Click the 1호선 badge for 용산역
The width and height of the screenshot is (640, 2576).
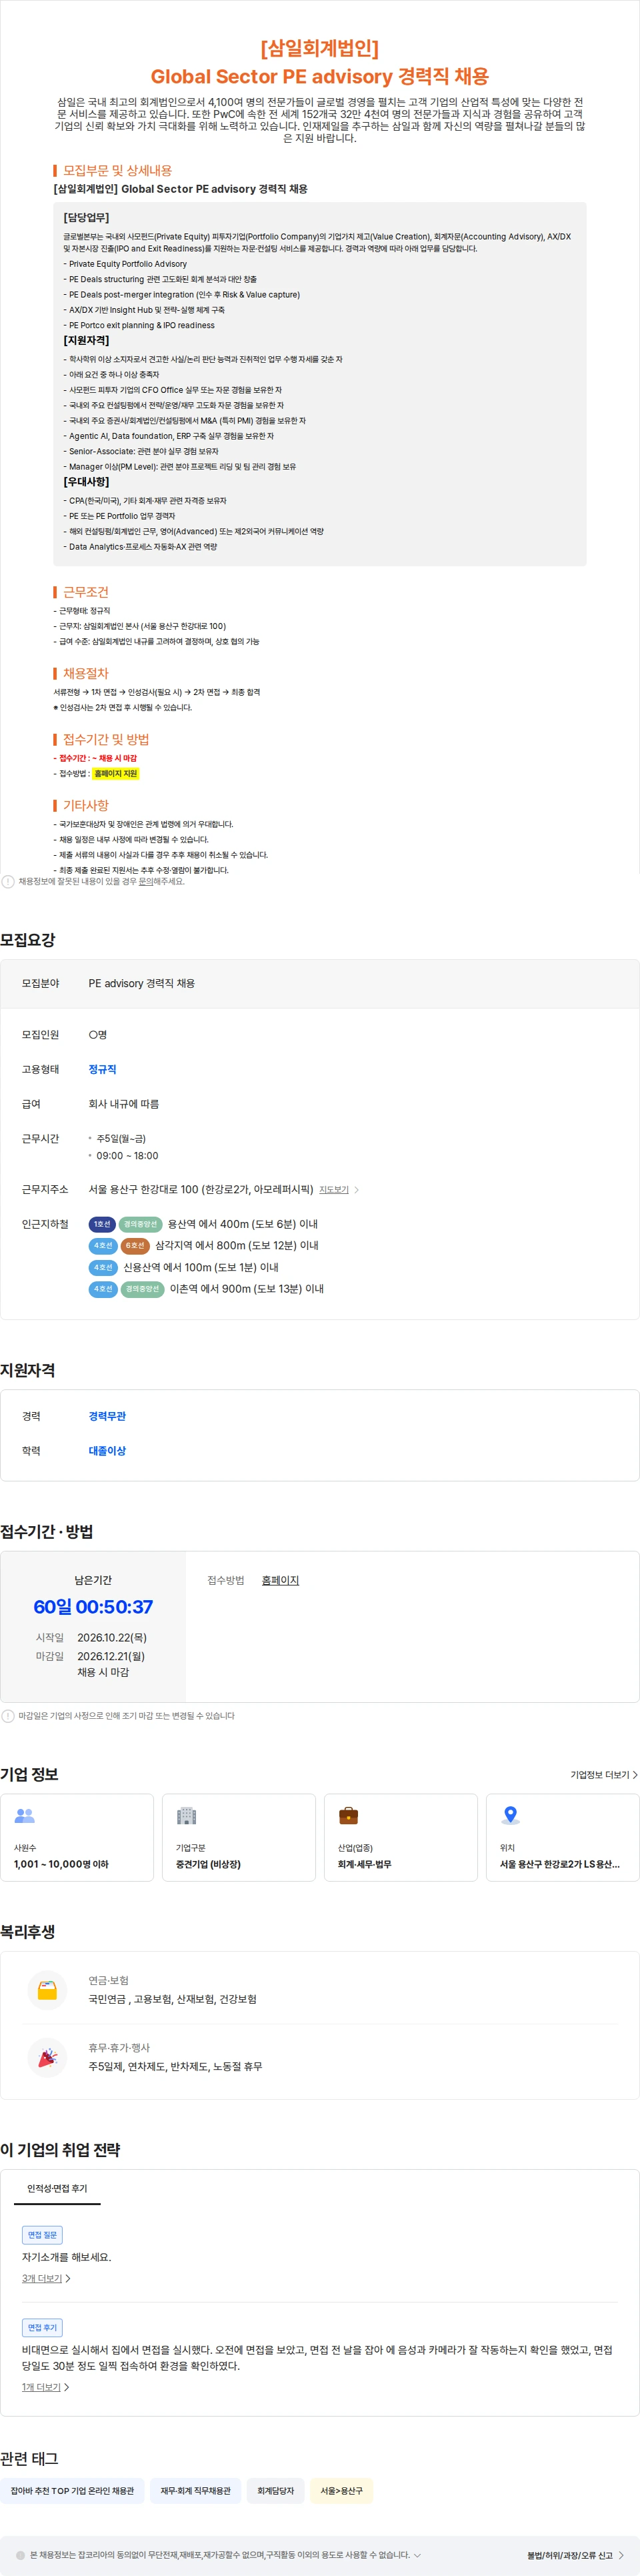[x=102, y=1224]
